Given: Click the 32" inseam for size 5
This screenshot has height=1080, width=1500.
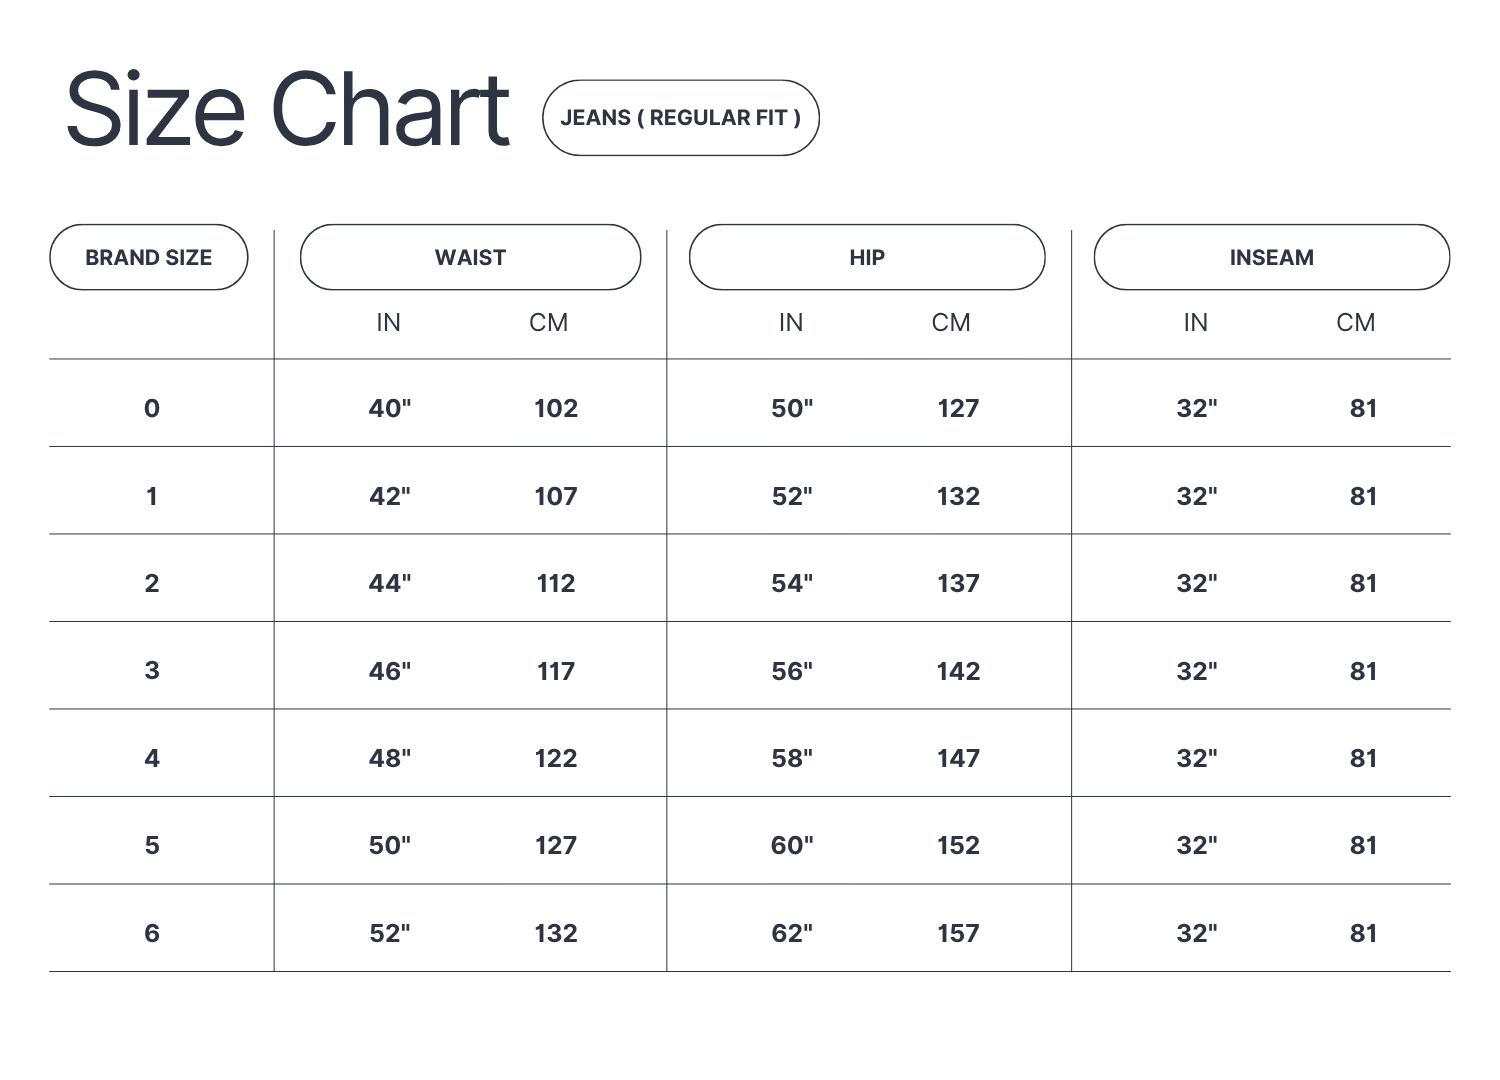Looking at the screenshot, I should coord(1197,846).
